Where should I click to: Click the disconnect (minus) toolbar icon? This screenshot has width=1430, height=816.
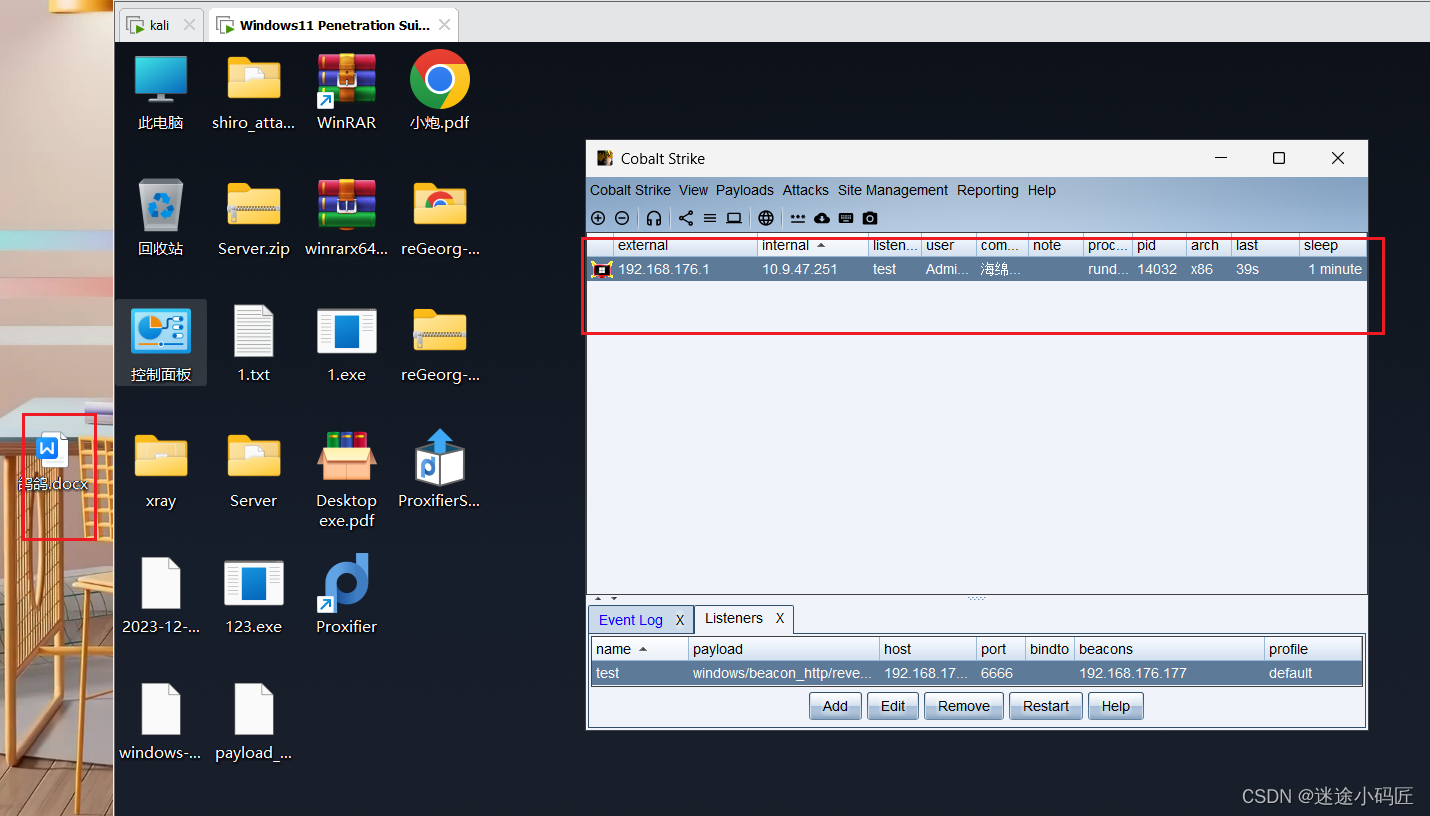pos(622,218)
